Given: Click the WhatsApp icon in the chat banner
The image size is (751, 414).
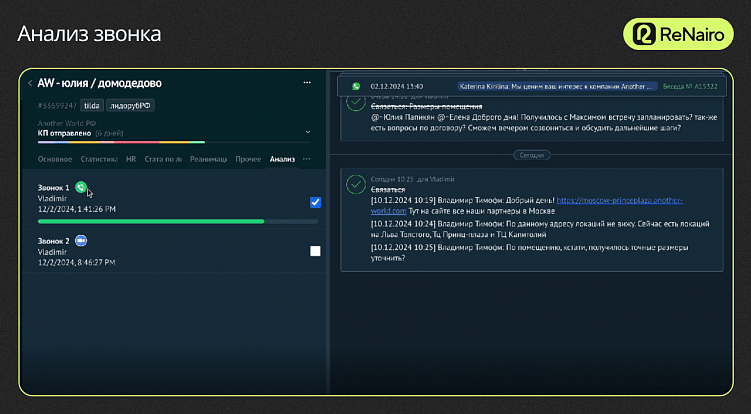Looking at the screenshot, I should [x=356, y=86].
